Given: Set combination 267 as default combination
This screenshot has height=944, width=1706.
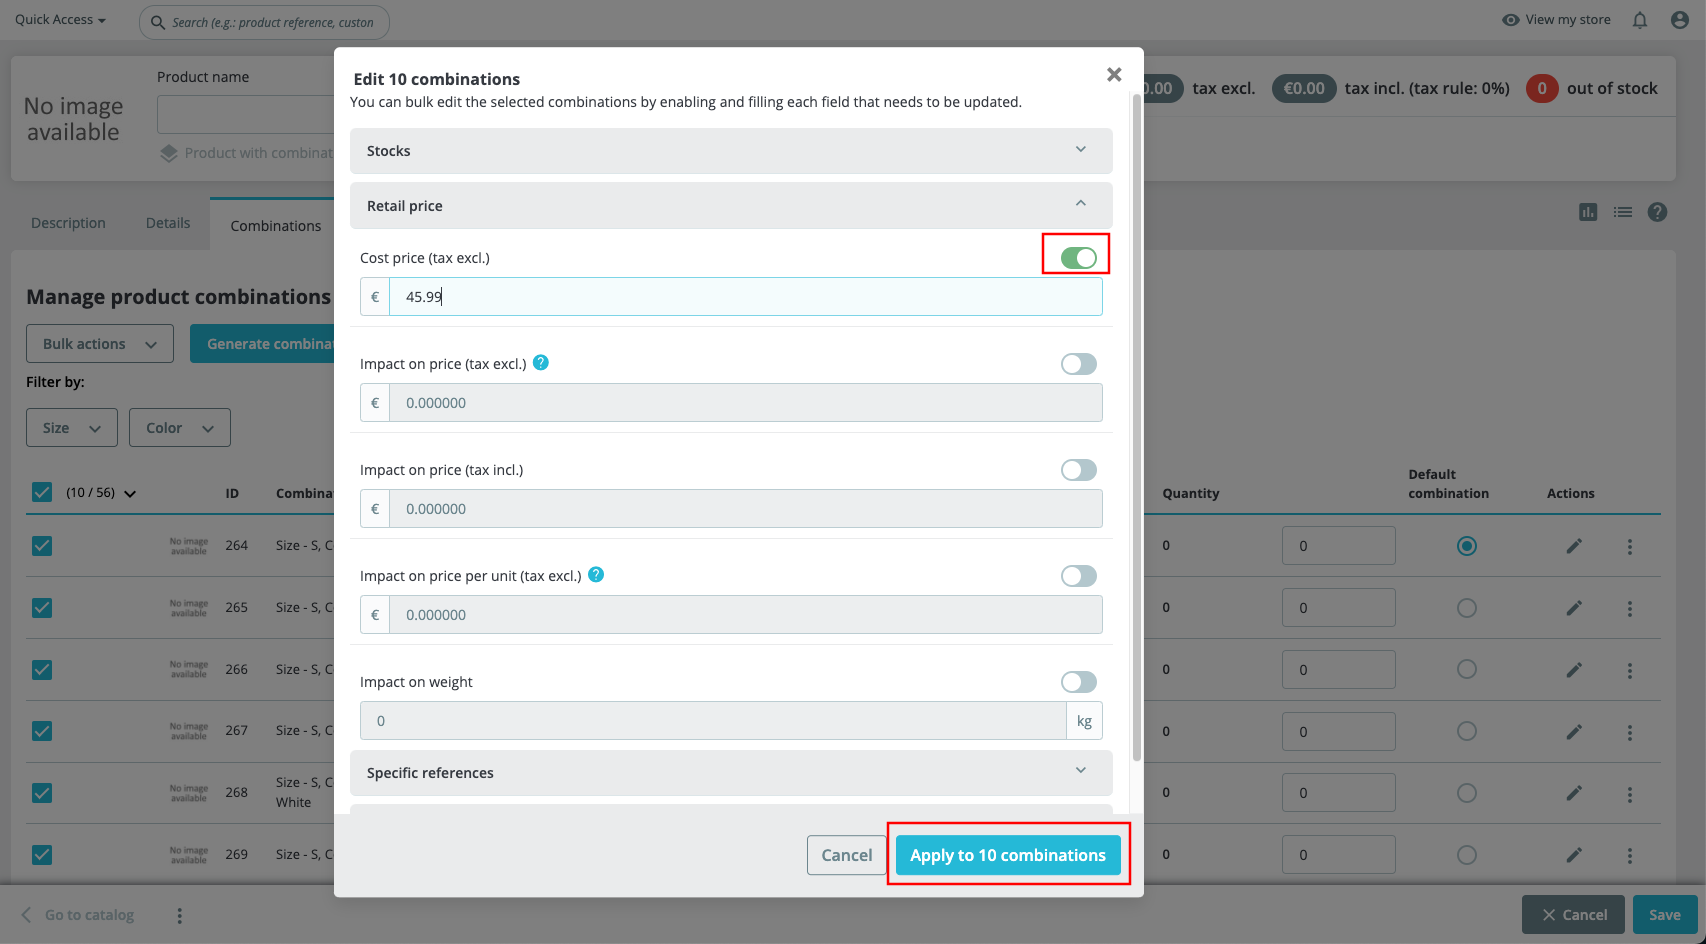Looking at the screenshot, I should [1467, 731].
